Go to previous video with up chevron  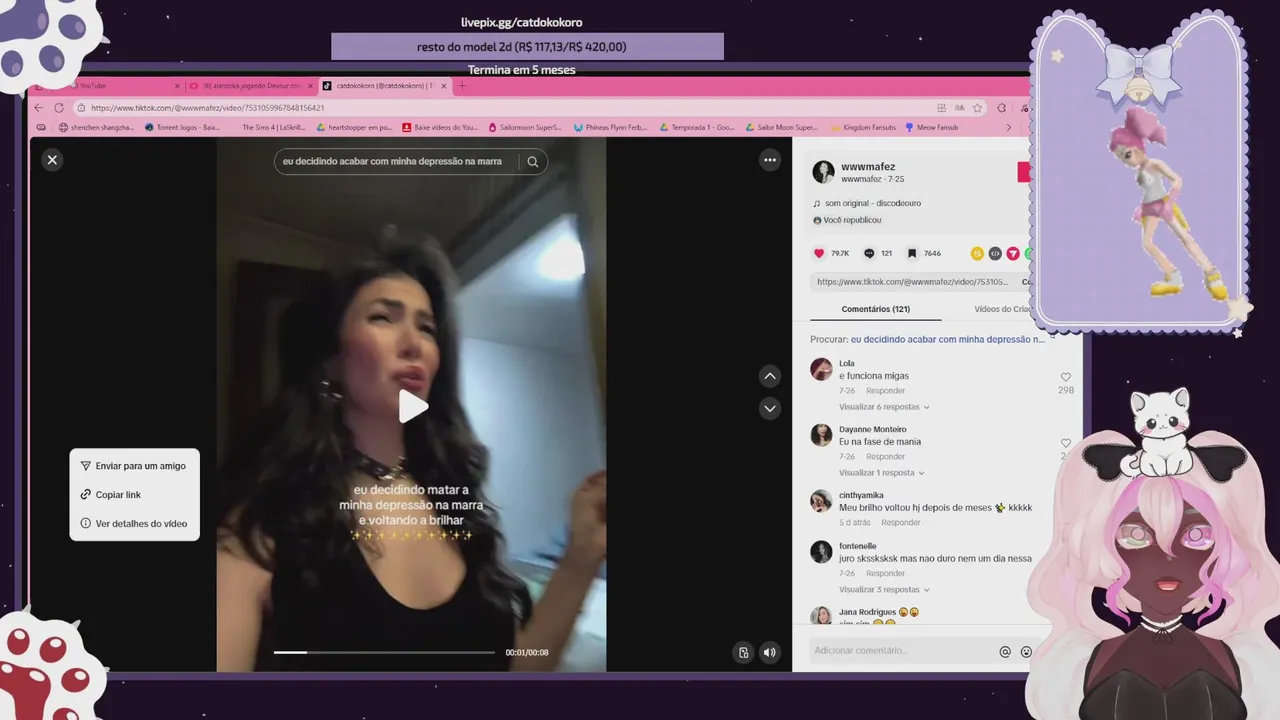pyautogui.click(x=770, y=376)
